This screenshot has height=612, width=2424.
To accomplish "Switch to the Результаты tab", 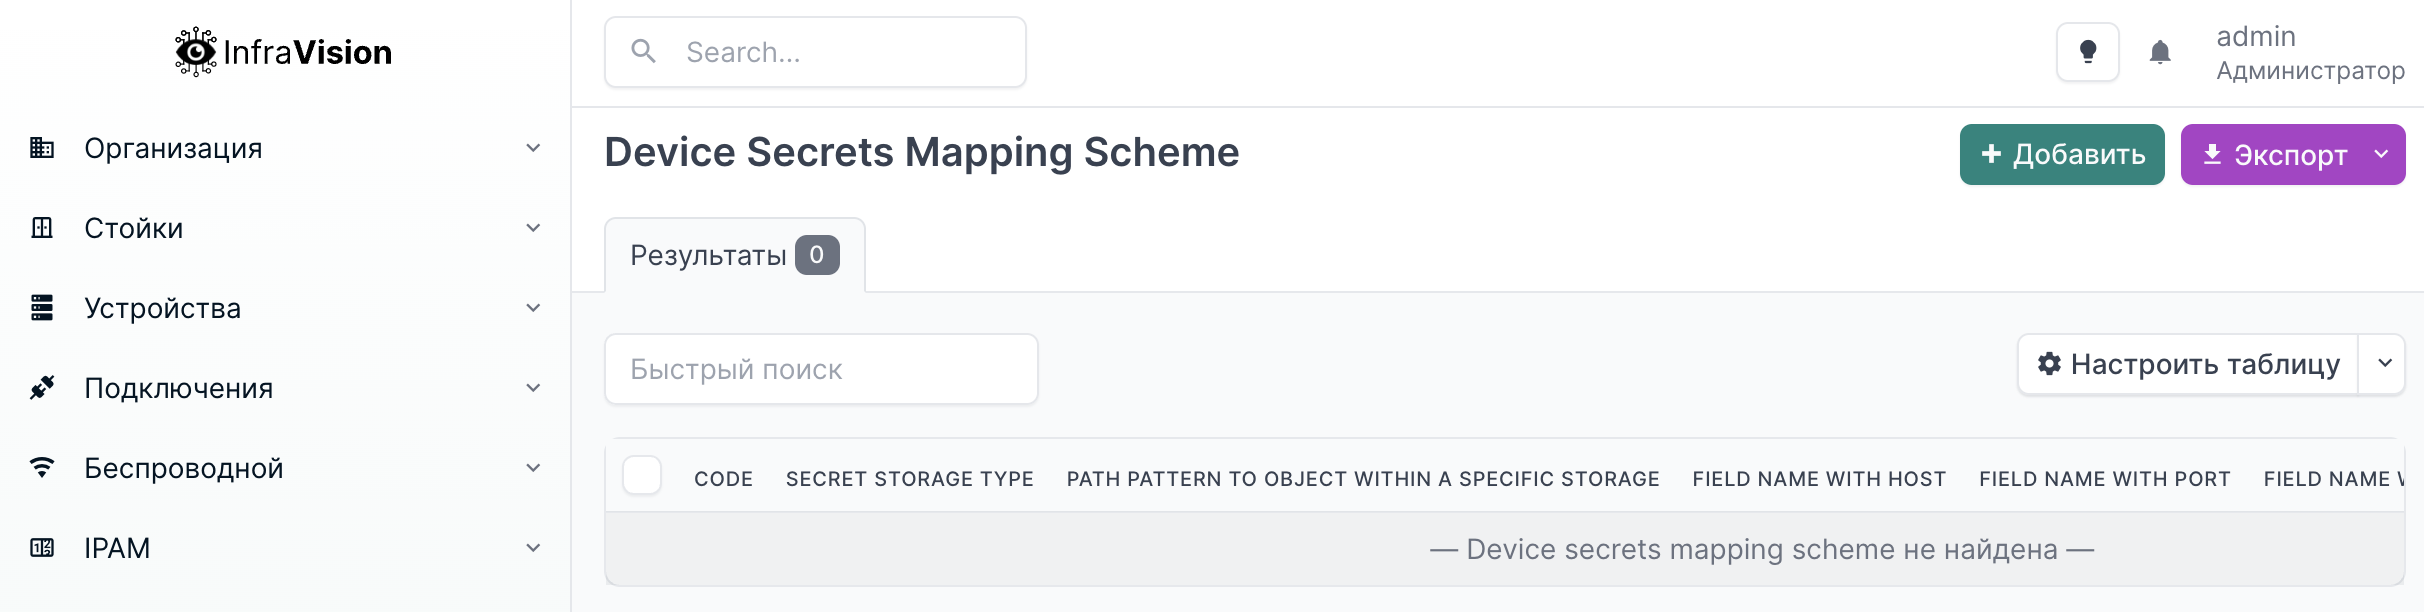I will [x=734, y=256].
